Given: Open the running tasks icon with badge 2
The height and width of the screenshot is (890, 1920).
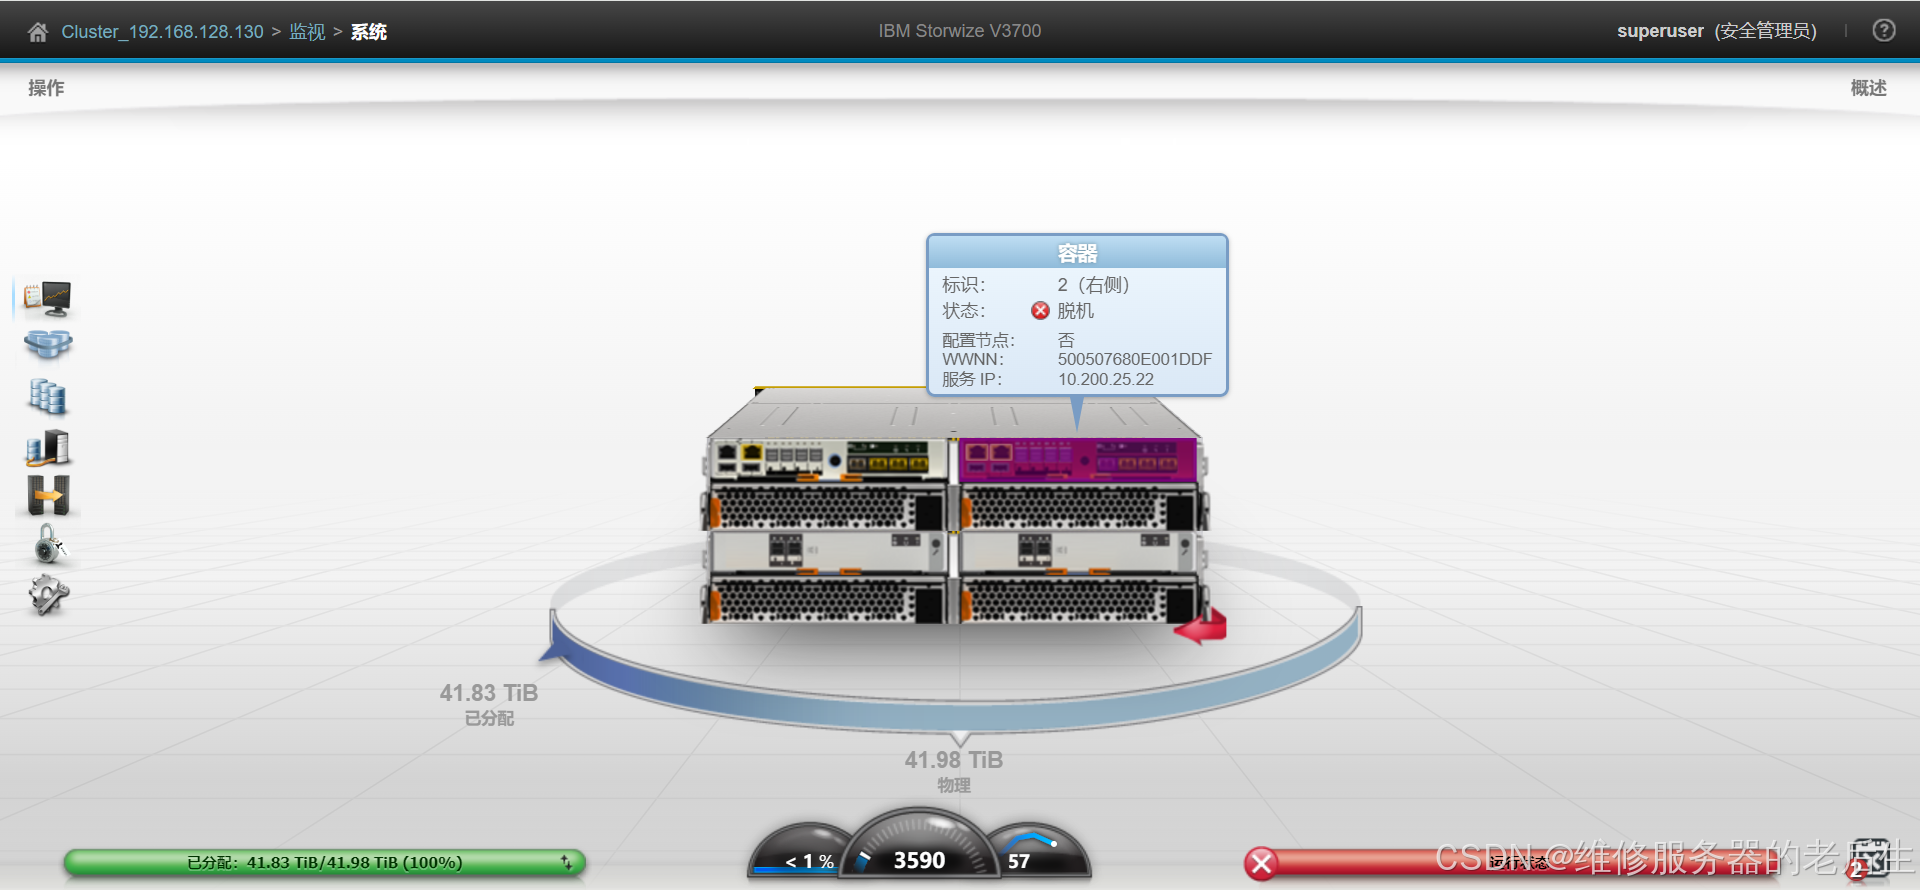Looking at the screenshot, I should [x=1868, y=860].
